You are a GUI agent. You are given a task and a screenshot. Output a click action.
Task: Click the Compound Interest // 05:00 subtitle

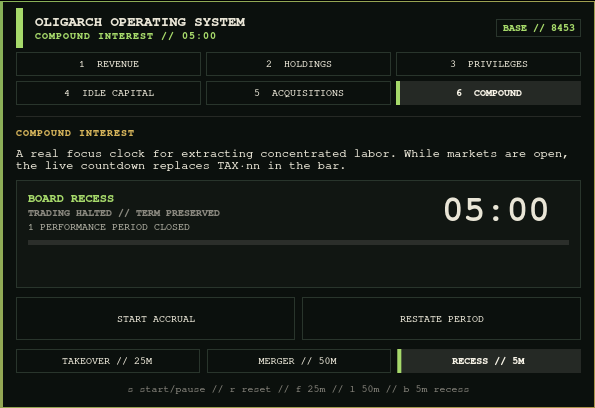(x=125, y=36)
